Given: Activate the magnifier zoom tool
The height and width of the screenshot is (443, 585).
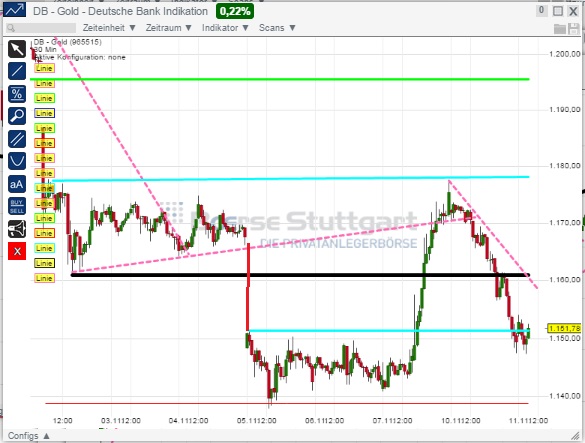Looking at the screenshot, I should tap(17, 116).
